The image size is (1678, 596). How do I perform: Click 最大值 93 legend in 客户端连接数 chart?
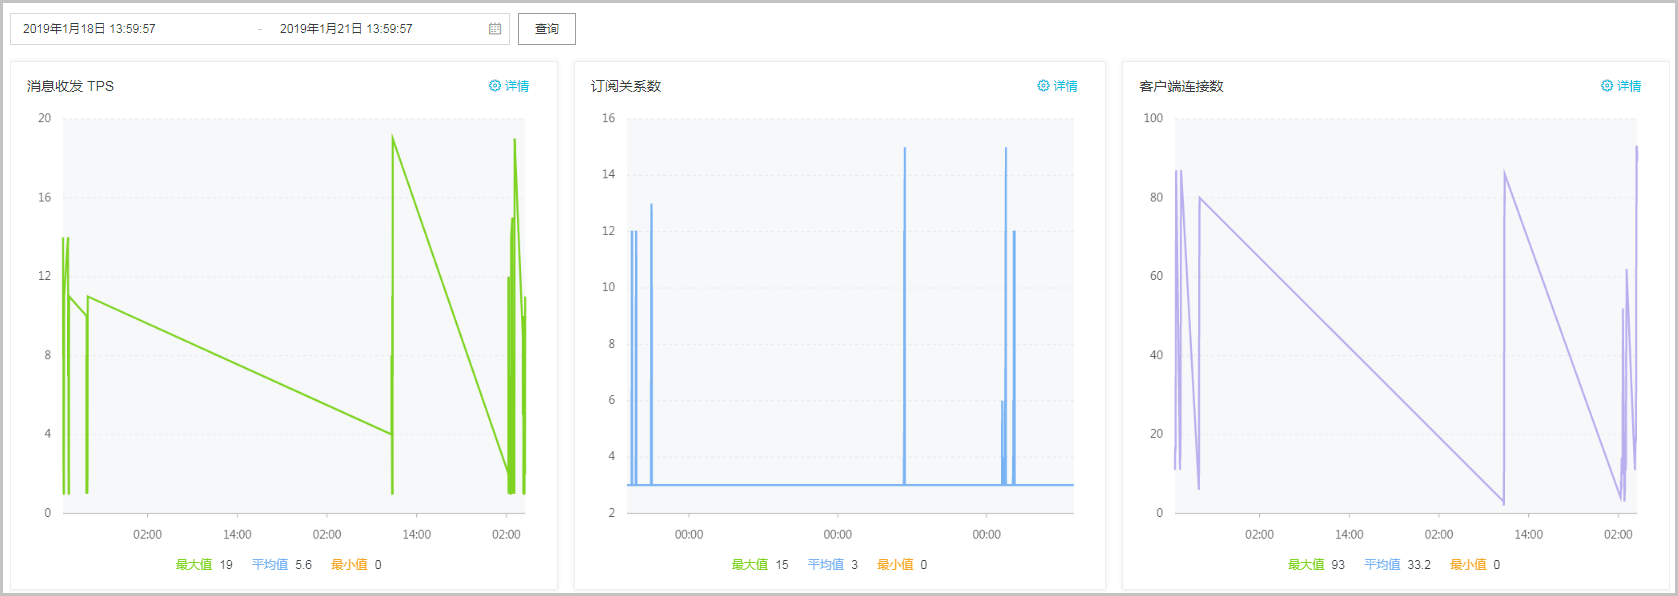(x=1316, y=565)
